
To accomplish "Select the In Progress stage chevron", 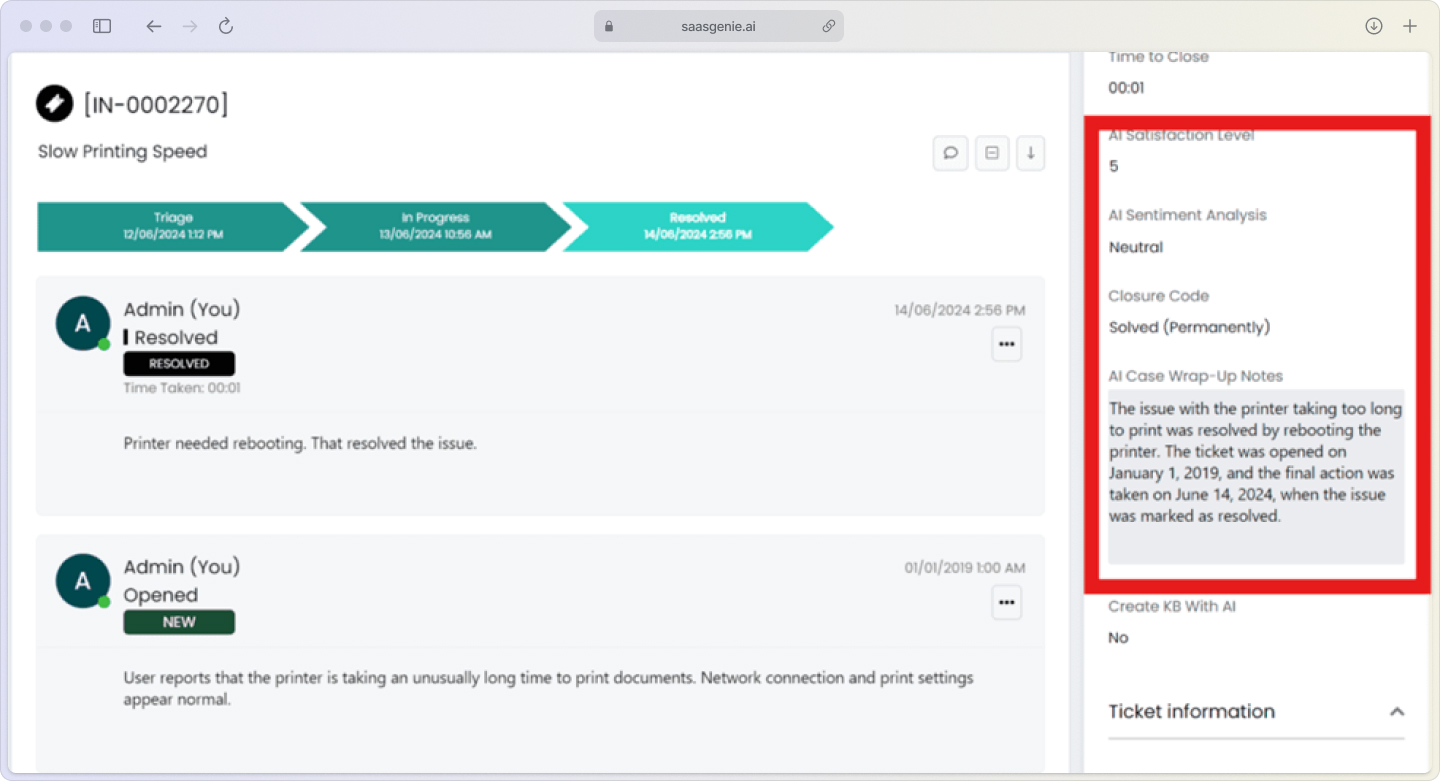I will pos(435,227).
